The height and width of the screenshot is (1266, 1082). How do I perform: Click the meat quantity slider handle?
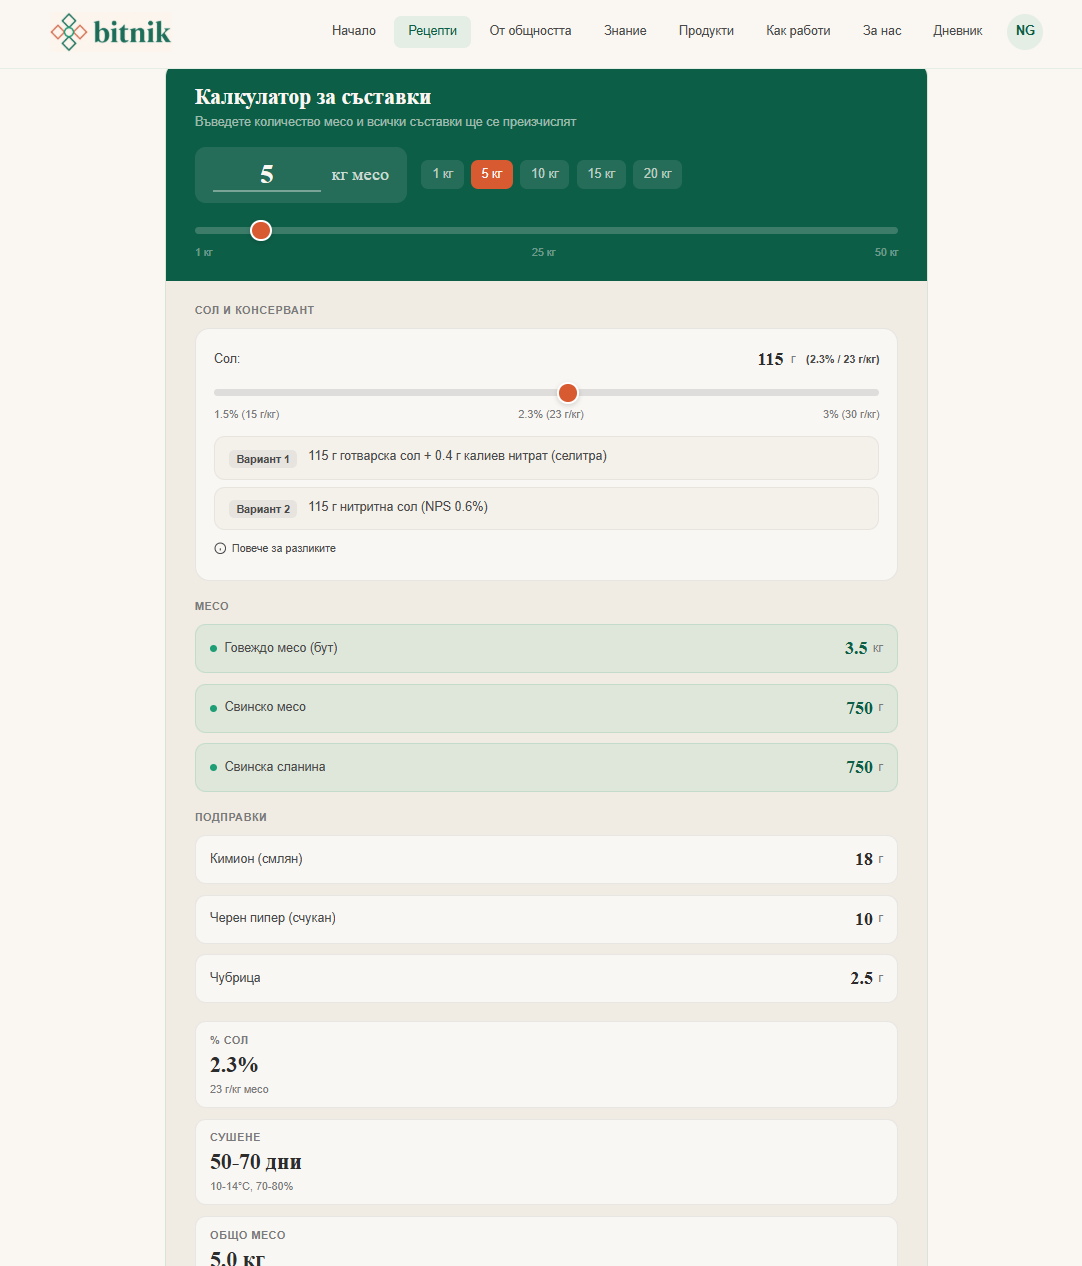[261, 231]
